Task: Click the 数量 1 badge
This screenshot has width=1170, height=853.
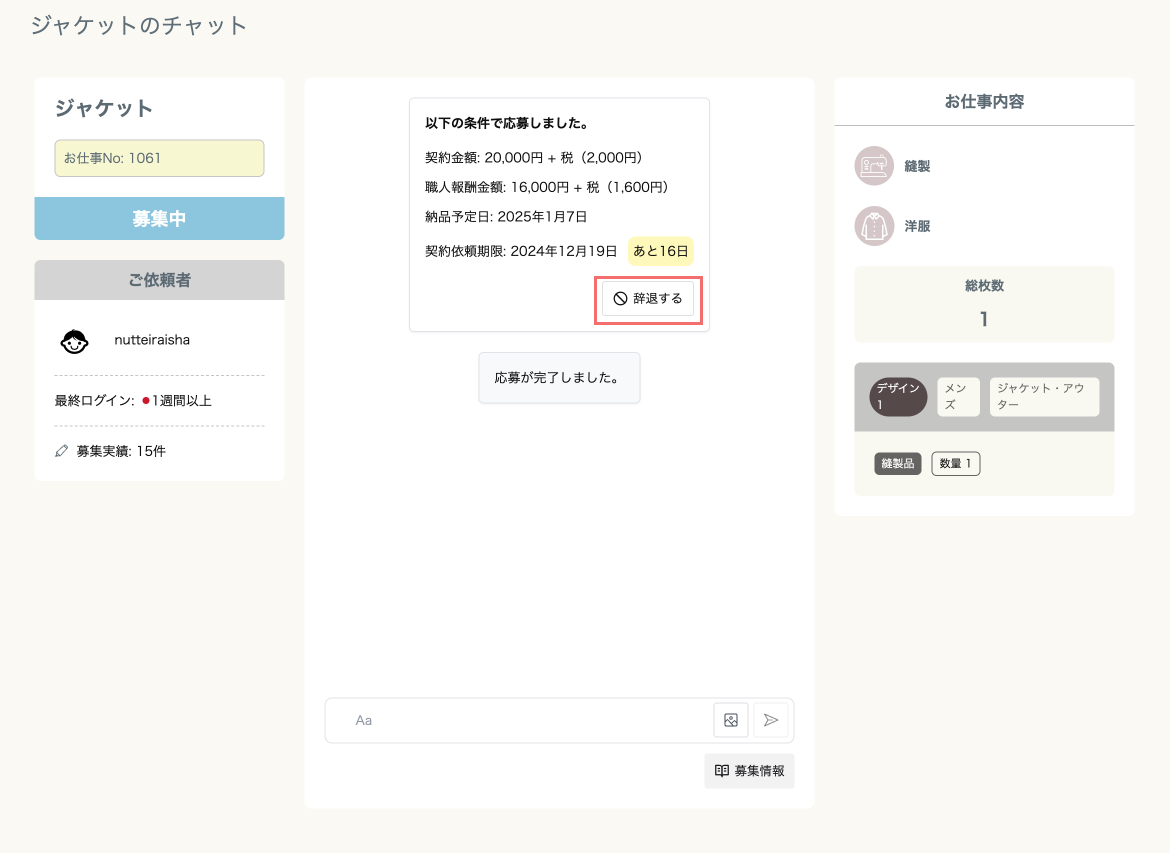Action: (x=956, y=463)
